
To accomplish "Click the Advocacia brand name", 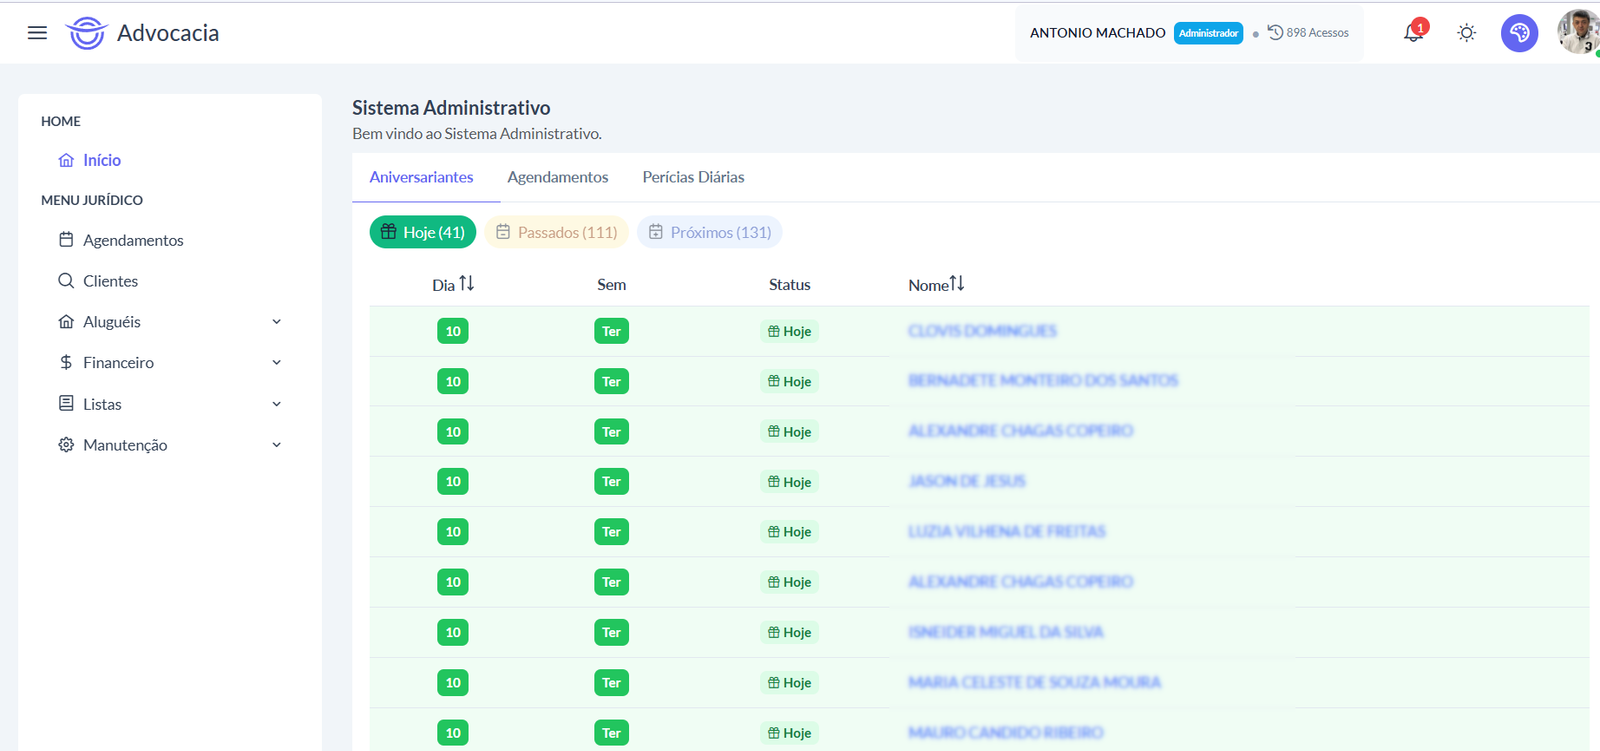I will [168, 33].
